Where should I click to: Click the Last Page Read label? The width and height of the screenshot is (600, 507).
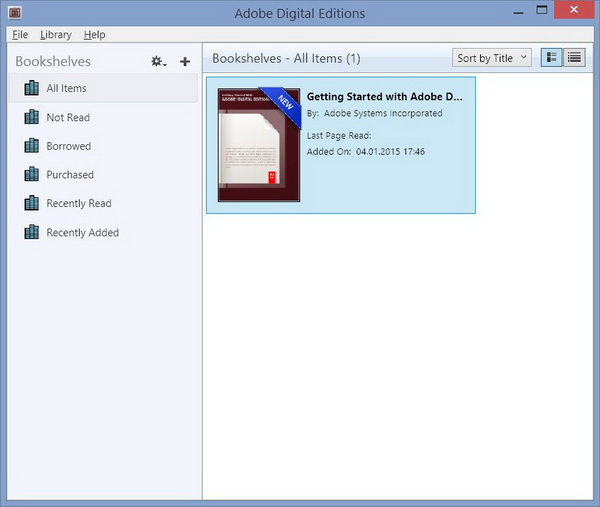(x=339, y=136)
